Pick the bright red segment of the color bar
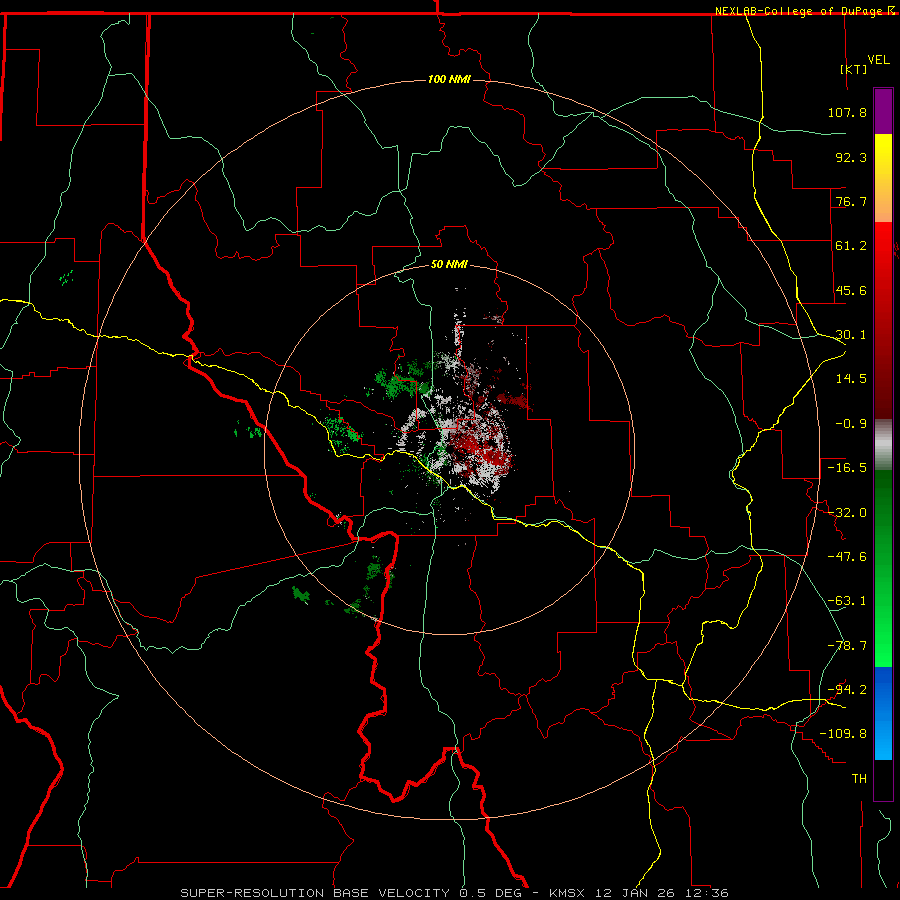The height and width of the screenshot is (900, 900). coord(883,245)
